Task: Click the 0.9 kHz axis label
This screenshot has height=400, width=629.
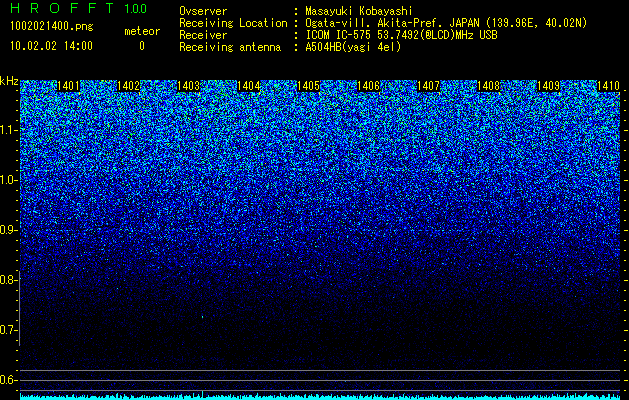Action: [x=9, y=230]
